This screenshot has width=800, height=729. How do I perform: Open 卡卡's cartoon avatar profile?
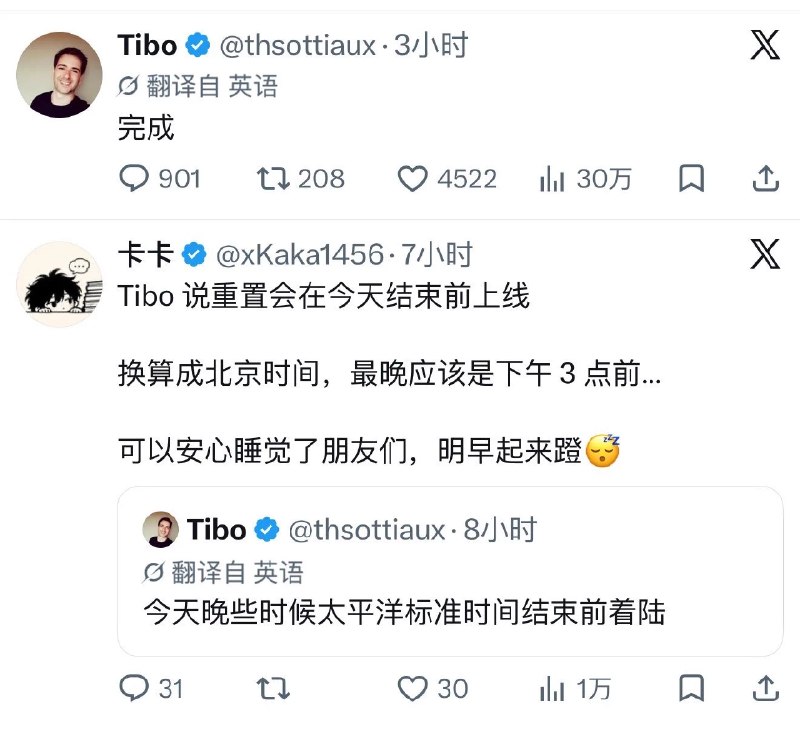[59, 284]
